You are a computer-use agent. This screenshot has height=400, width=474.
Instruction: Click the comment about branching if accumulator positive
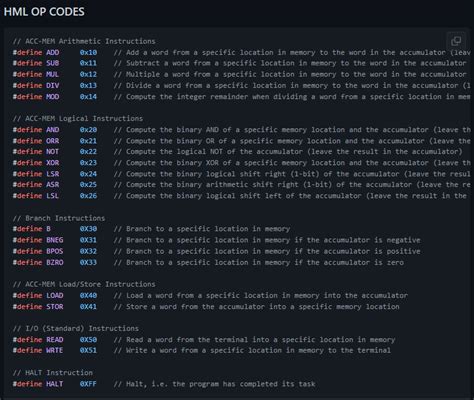267,251
